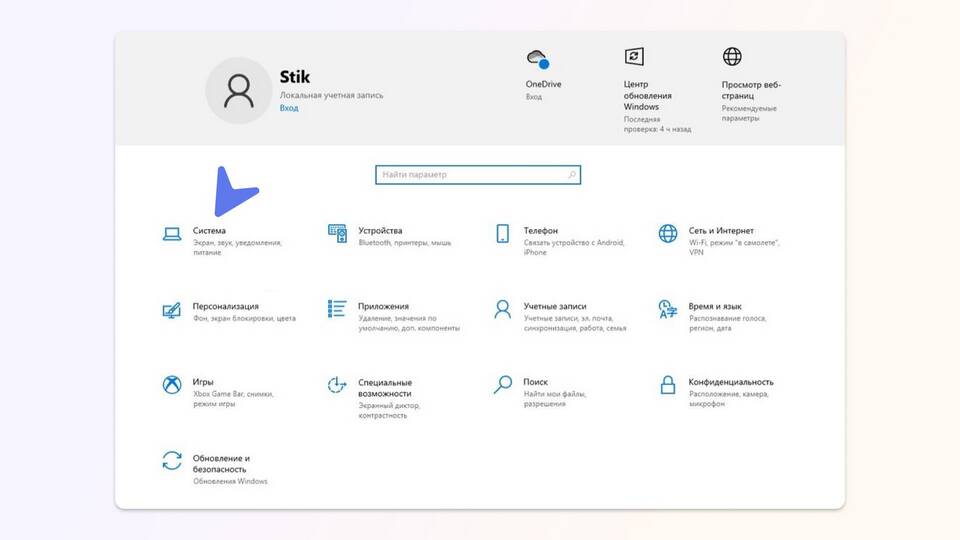Open the Персонализация paintbrush icon
The width and height of the screenshot is (960, 540).
(172, 310)
